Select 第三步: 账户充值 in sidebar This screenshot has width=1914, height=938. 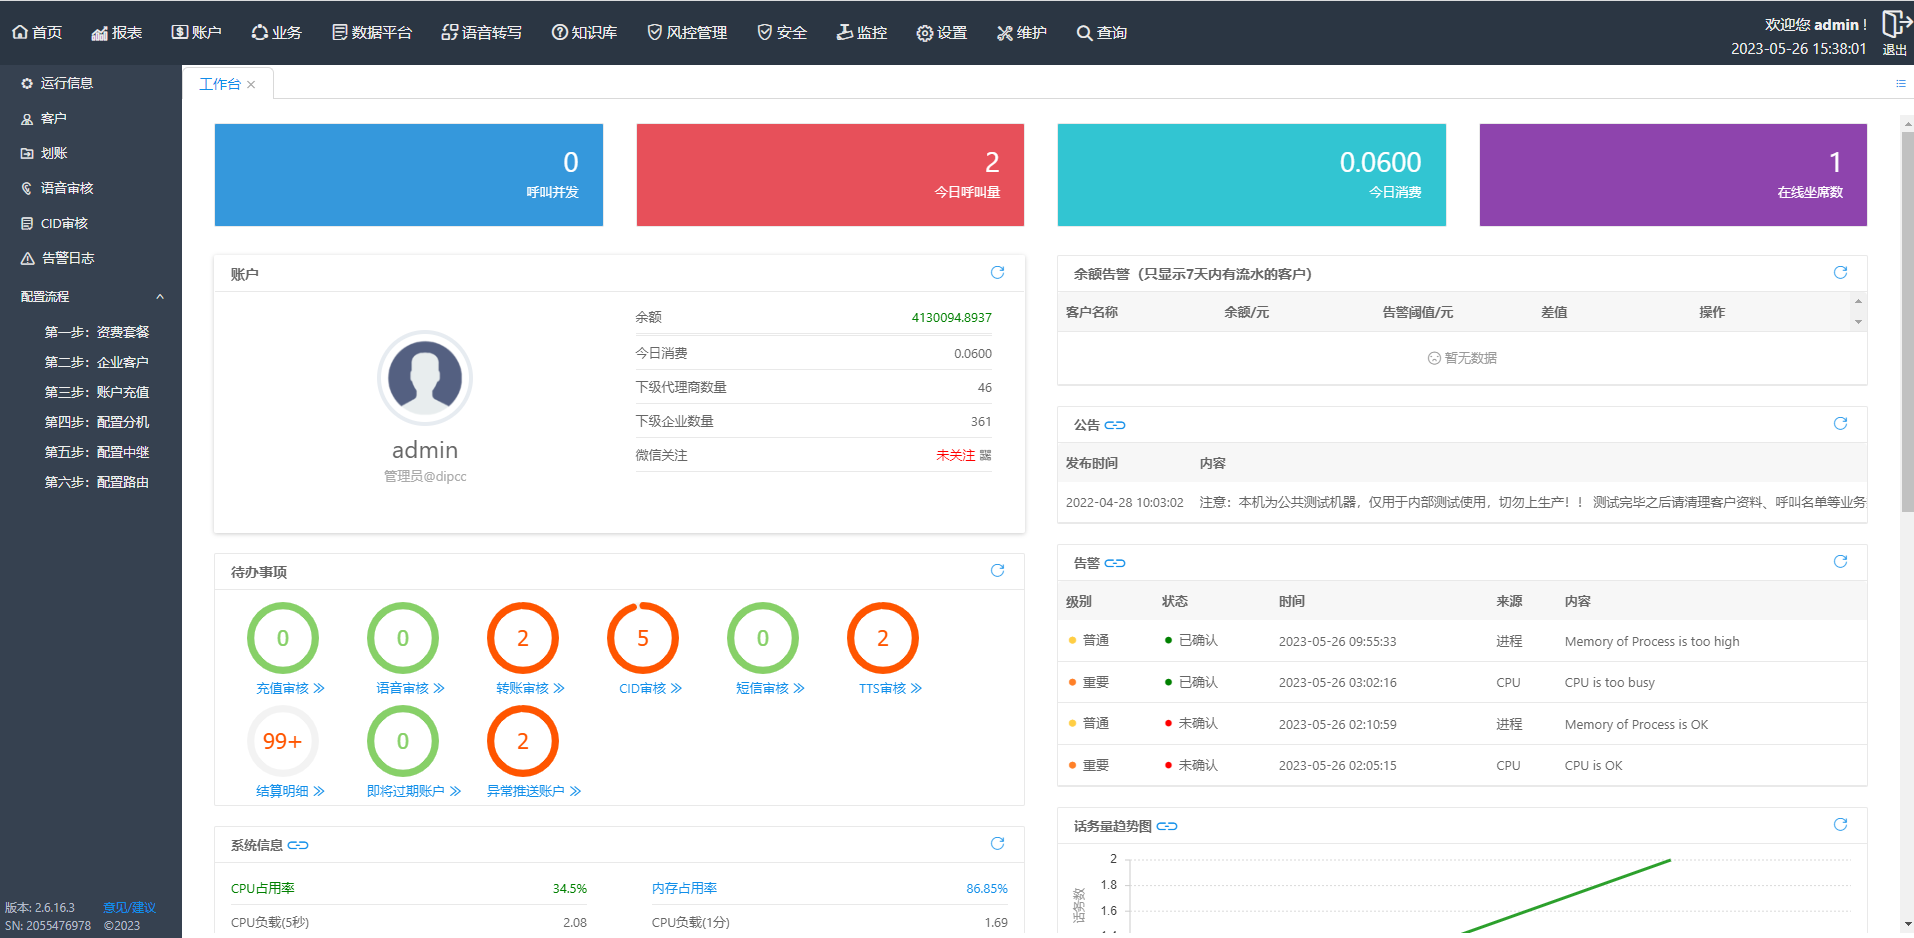[x=96, y=393]
